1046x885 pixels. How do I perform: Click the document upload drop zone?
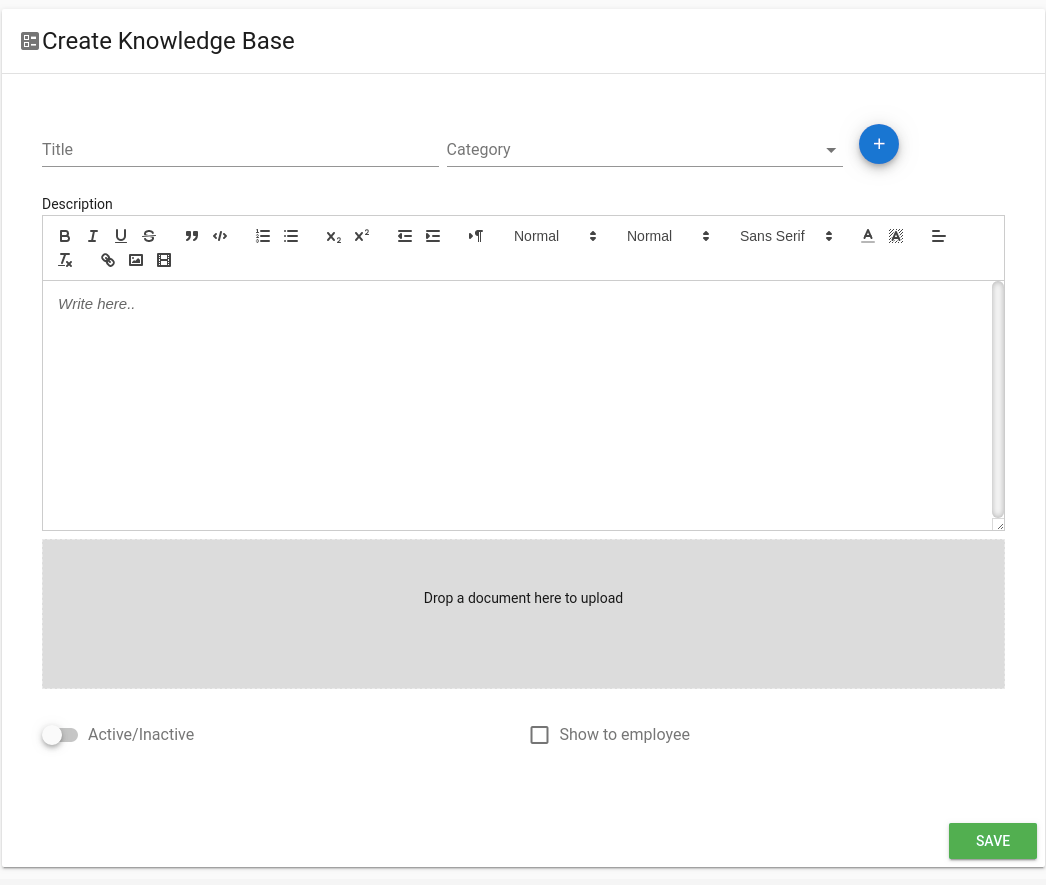point(523,614)
